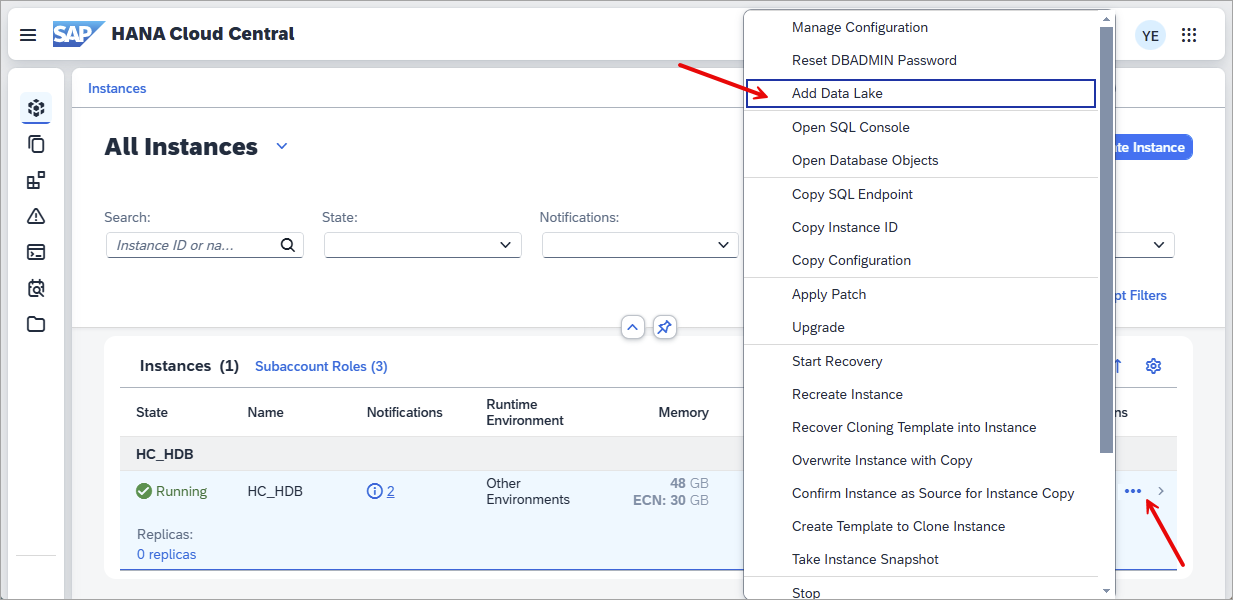1233x600 pixels.
Task: Open the folder sidebar icon
Action: click(x=36, y=324)
